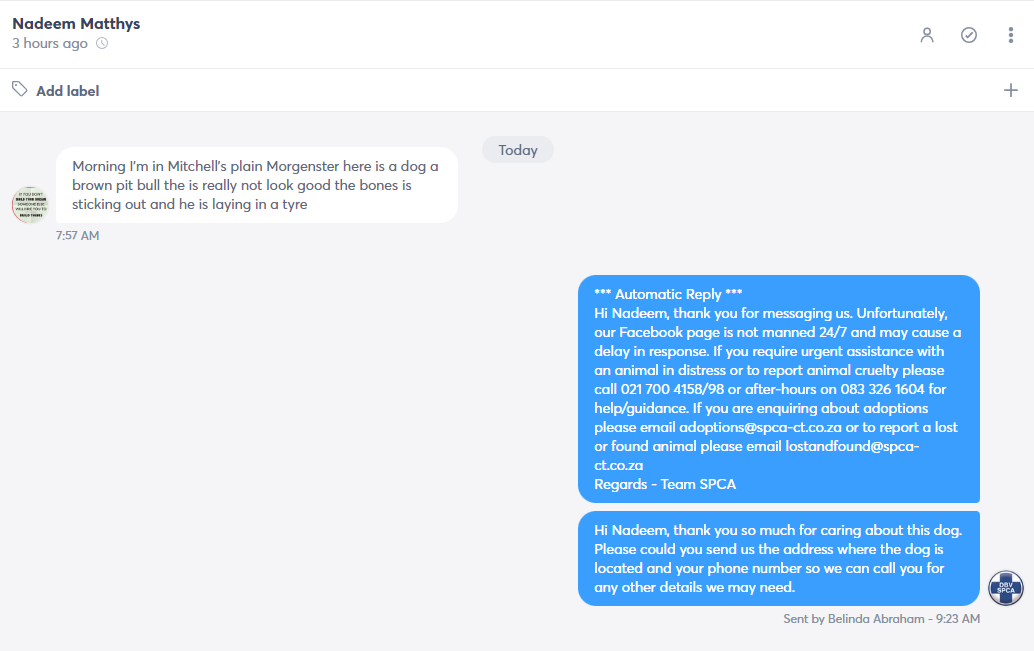Click the plus icon to add label
This screenshot has height=651, width=1034.
pos(1010,90)
